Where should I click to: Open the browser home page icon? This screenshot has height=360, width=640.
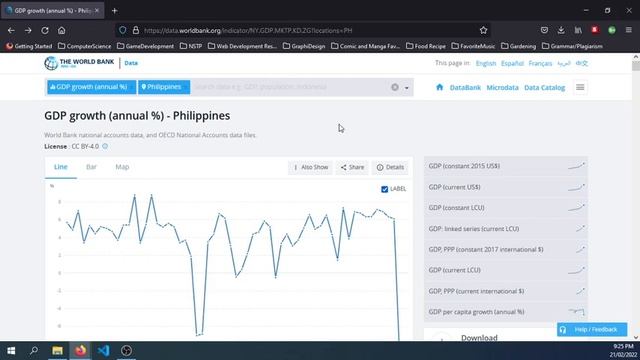(61, 31)
